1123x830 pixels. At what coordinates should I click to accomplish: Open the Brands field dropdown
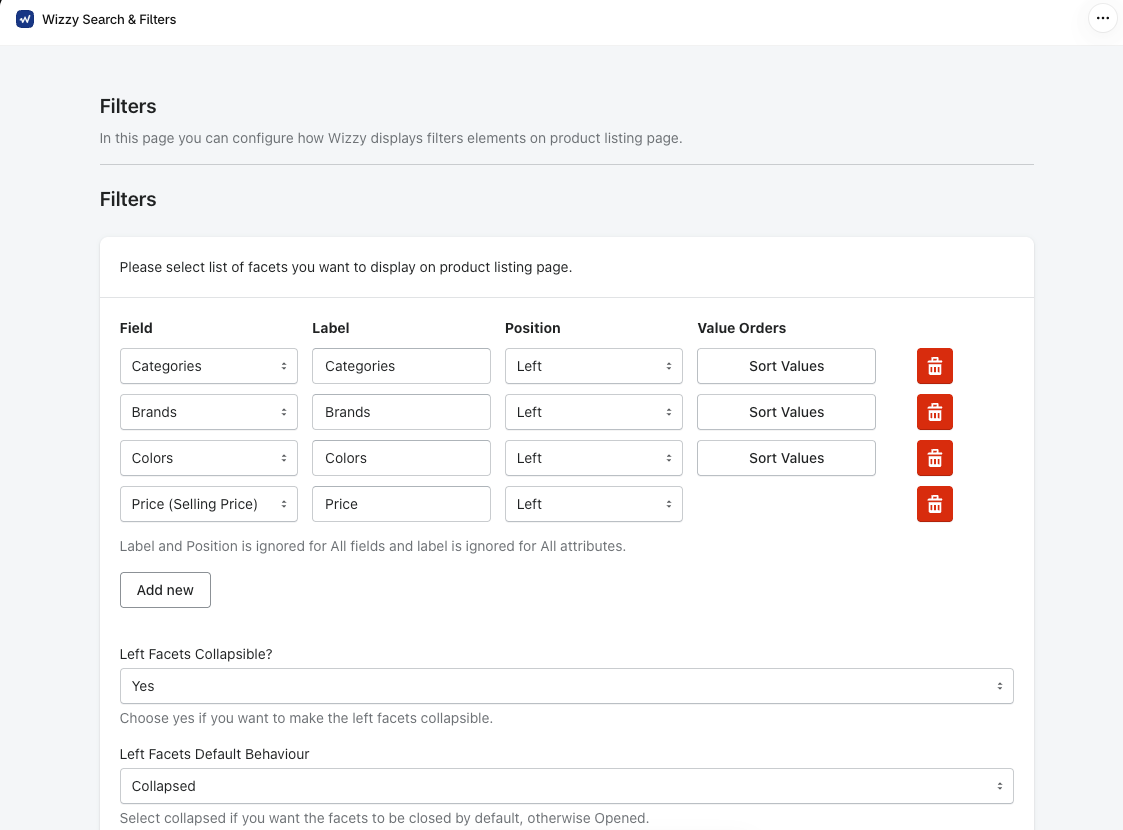pyautogui.click(x=208, y=412)
